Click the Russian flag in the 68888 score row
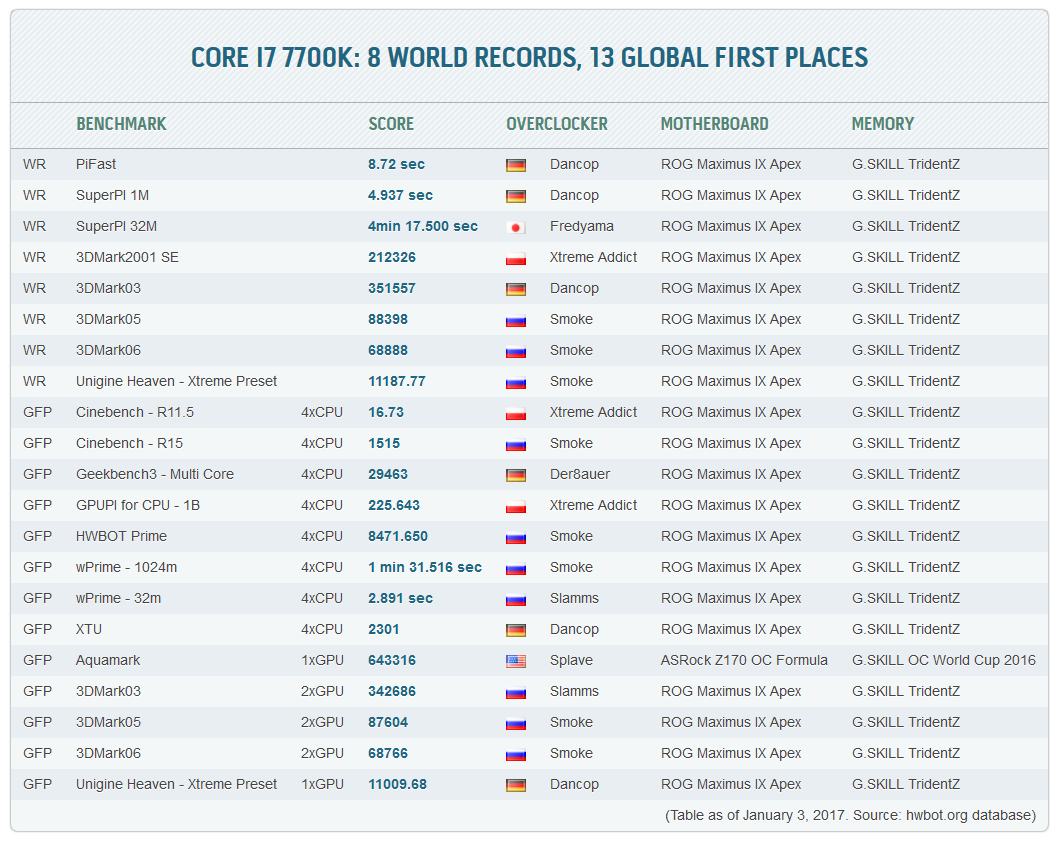Screen dimensions: 1059x841 [516, 351]
